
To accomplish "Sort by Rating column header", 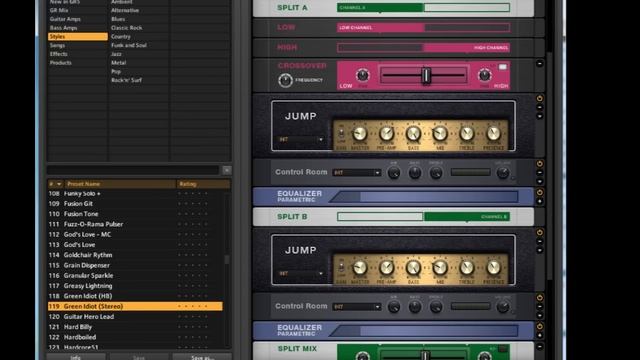I will pos(204,184).
